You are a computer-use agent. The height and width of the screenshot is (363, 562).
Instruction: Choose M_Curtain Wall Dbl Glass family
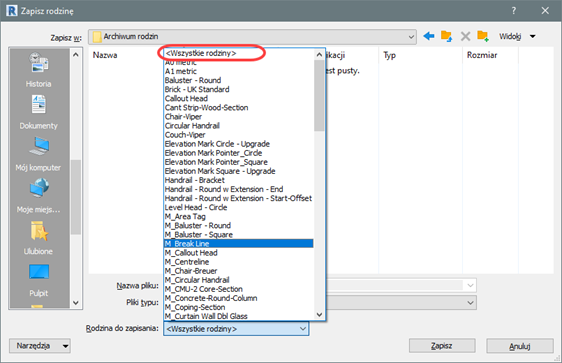point(206,316)
